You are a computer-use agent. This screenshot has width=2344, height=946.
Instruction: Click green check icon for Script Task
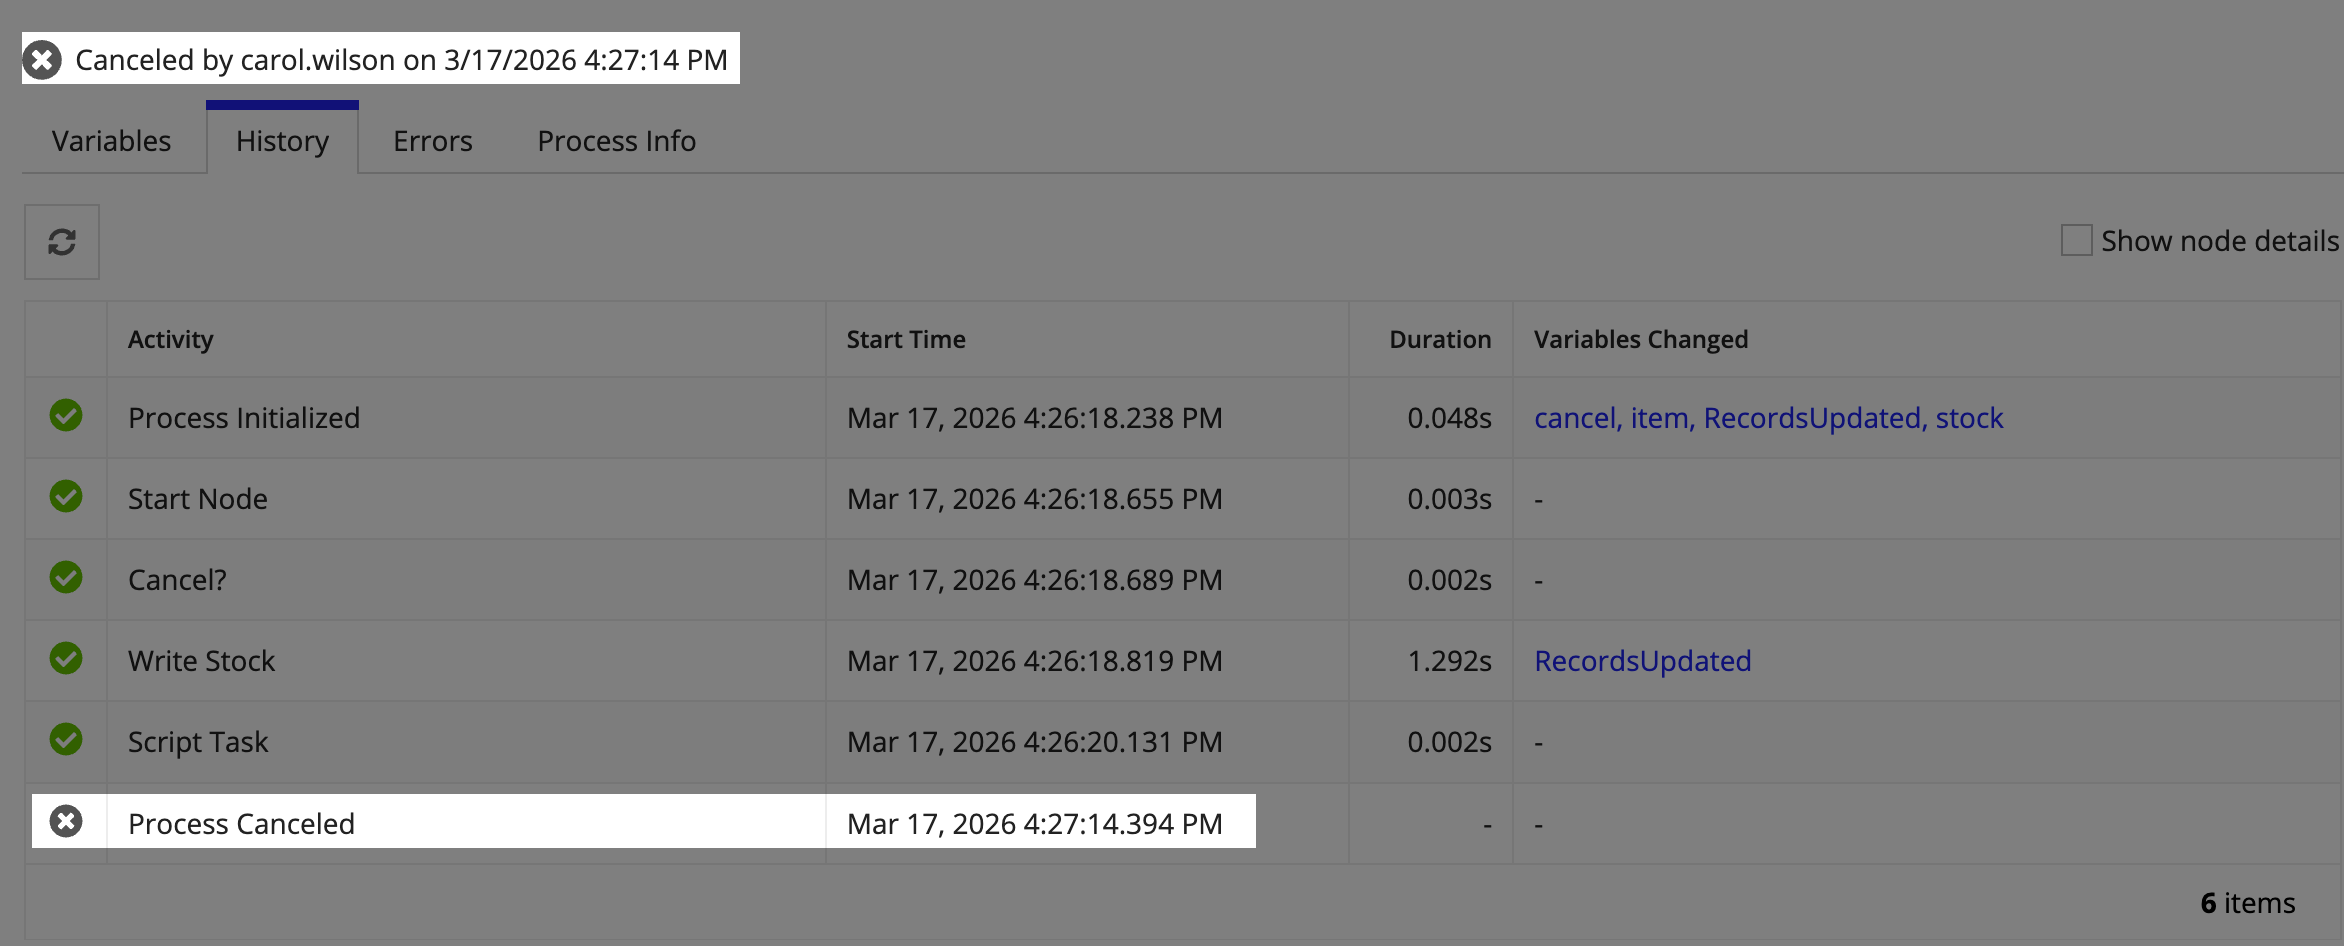66,740
